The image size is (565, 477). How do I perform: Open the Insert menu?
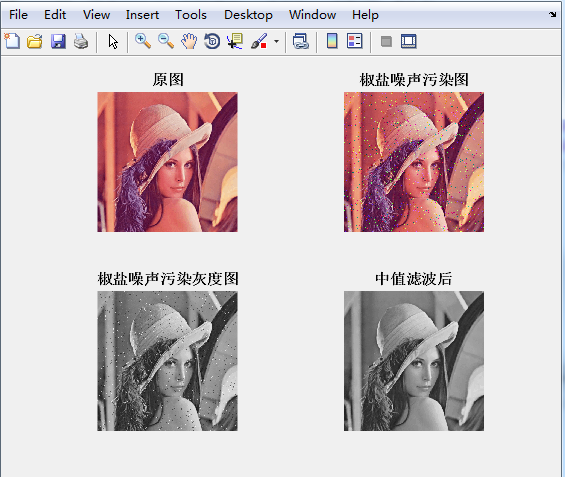pyautogui.click(x=142, y=15)
